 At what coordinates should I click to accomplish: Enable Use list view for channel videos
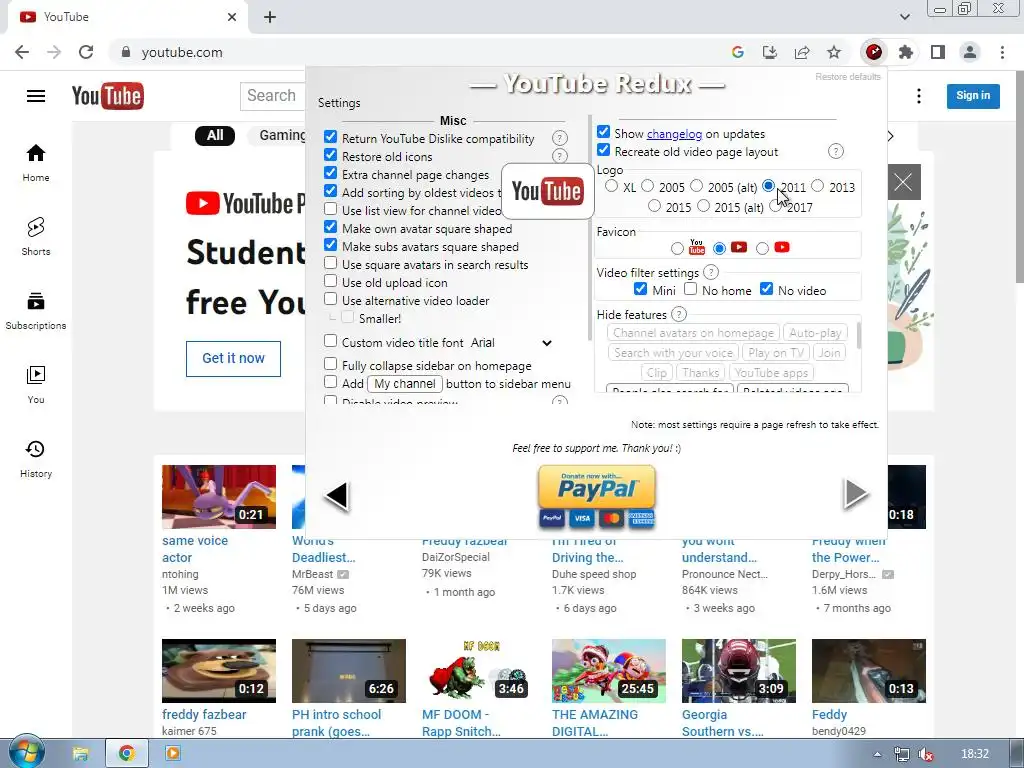[x=330, y=209]
